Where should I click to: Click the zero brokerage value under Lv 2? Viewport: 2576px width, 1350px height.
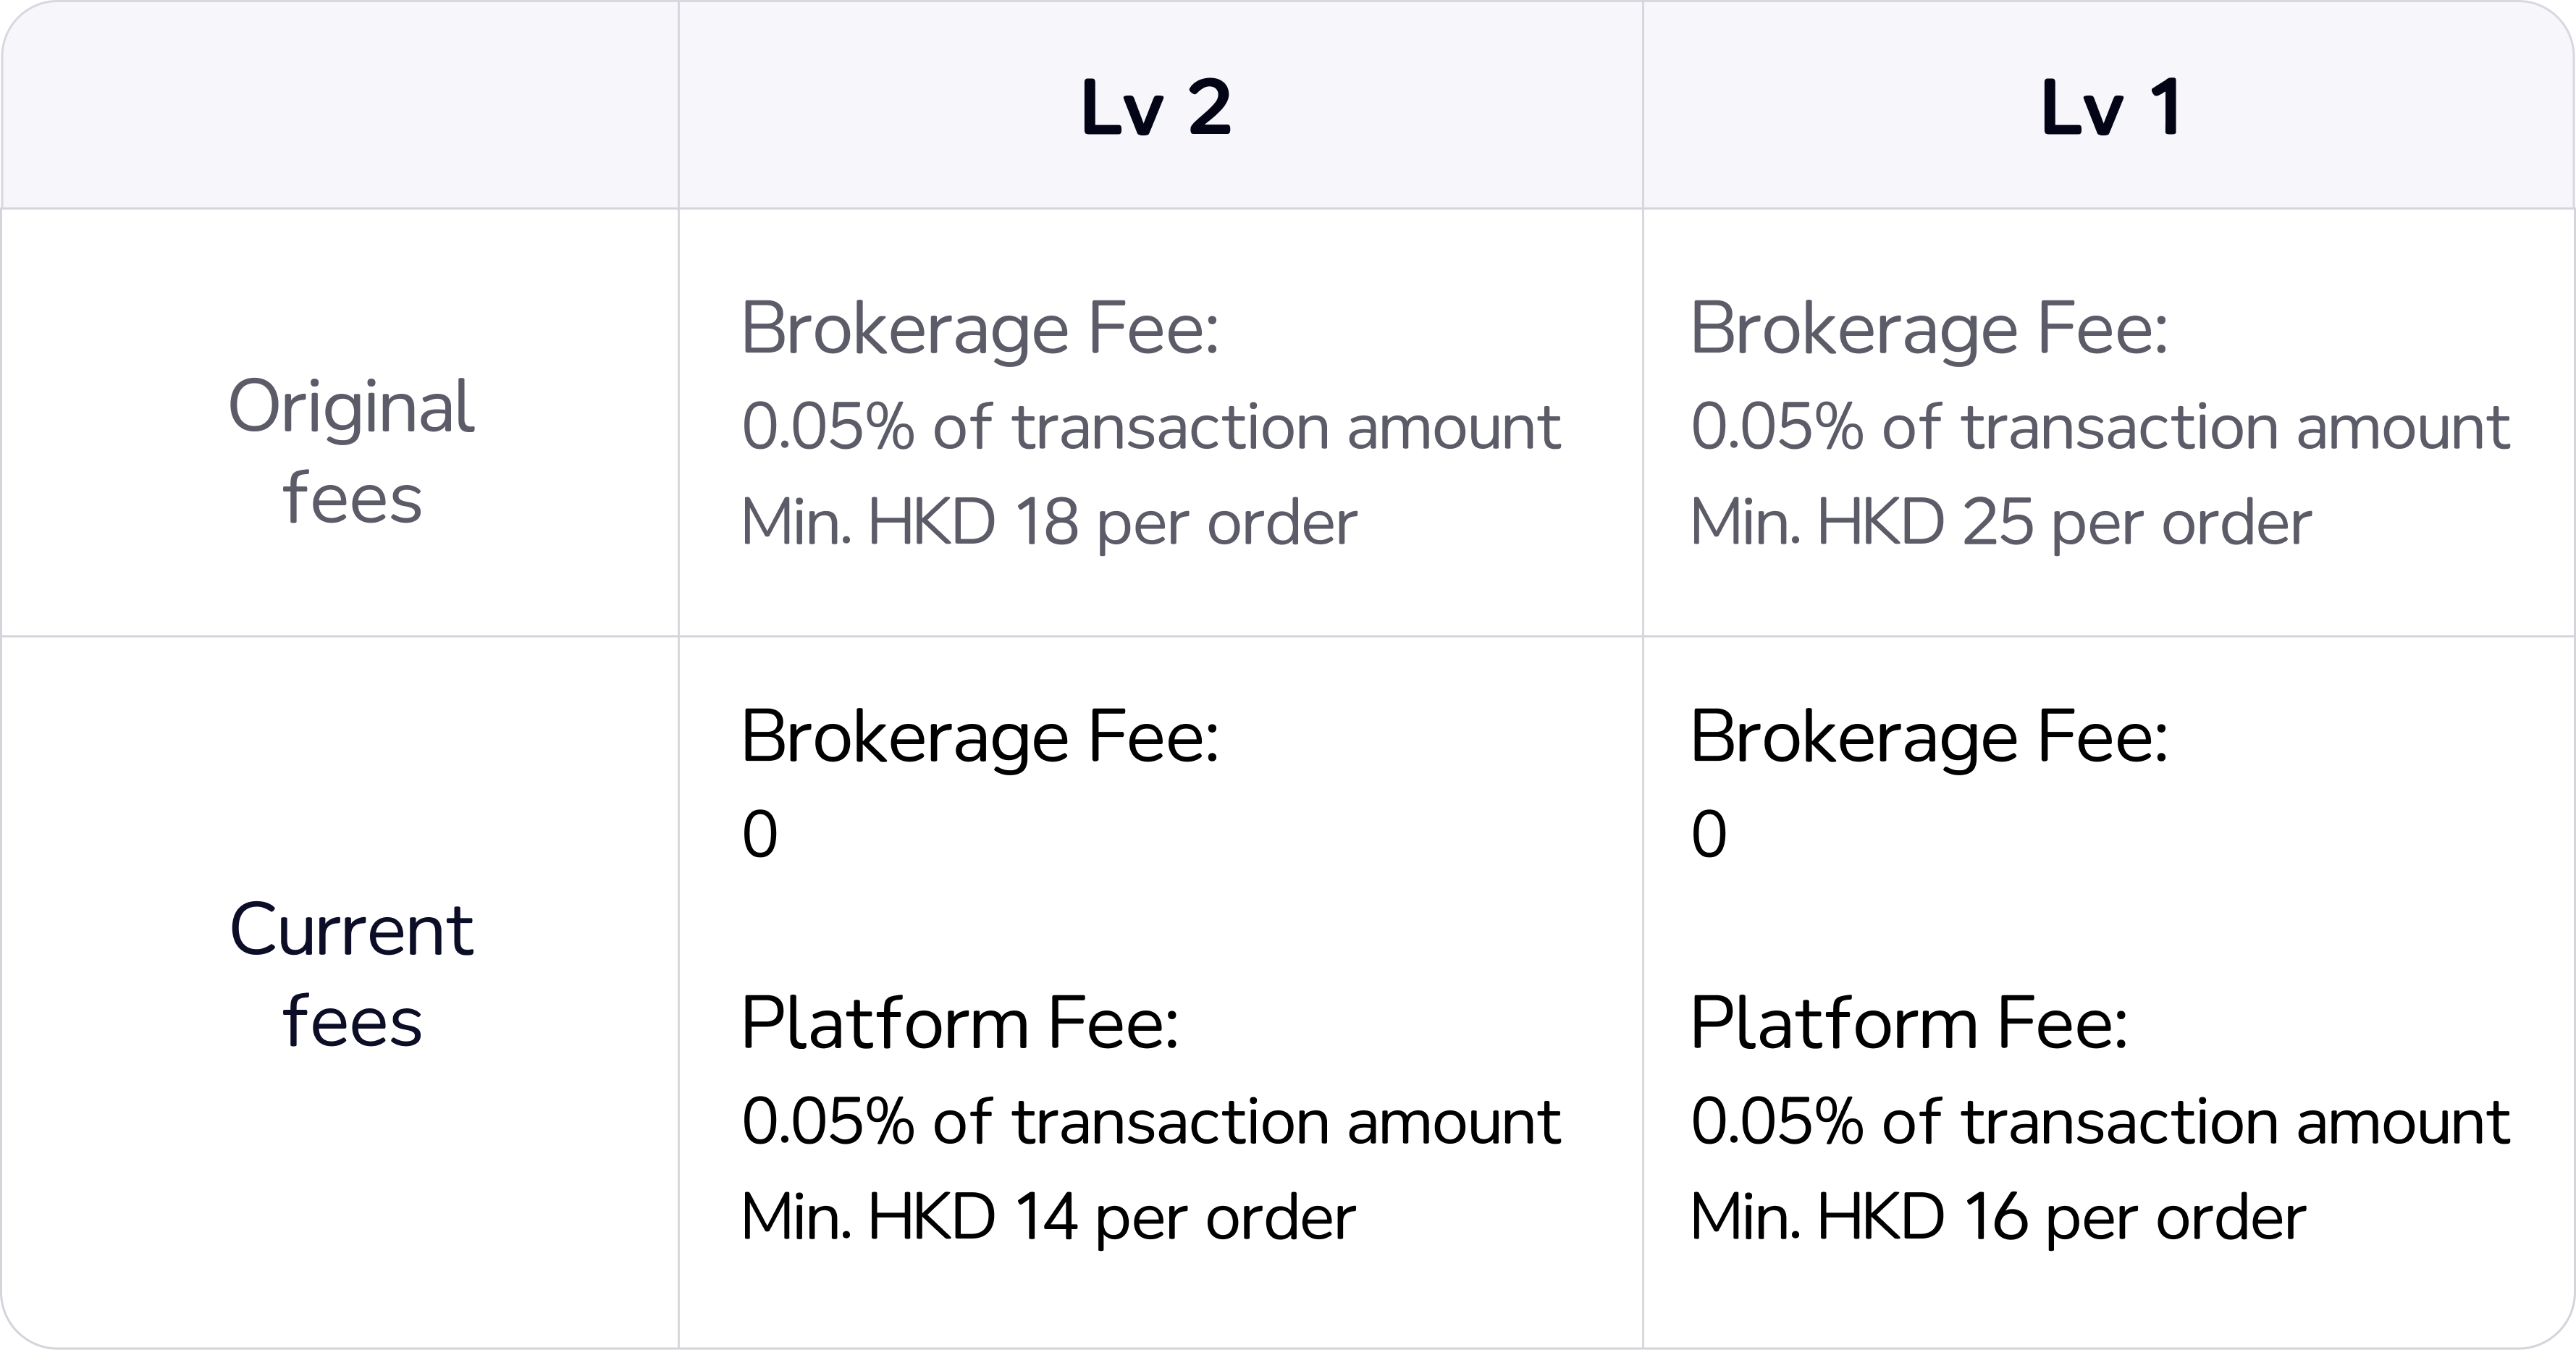760,834
